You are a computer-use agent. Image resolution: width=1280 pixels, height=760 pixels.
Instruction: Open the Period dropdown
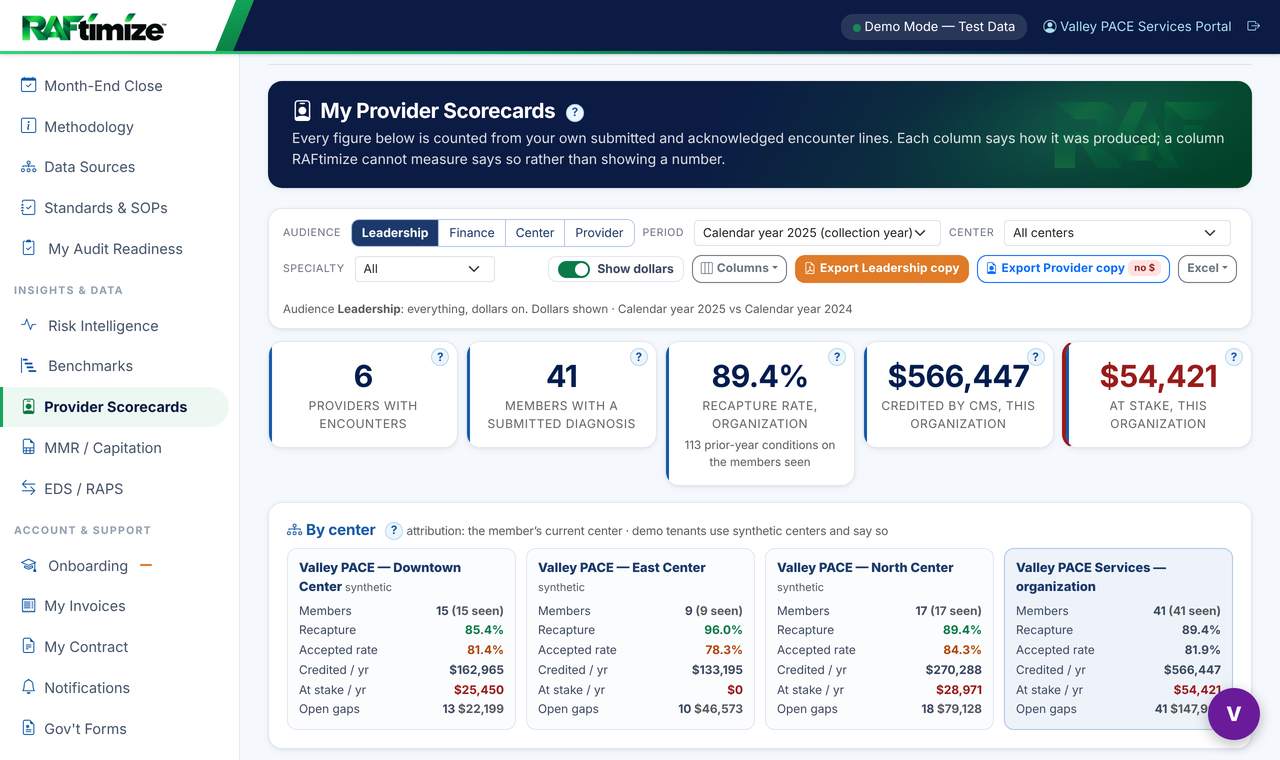click(817, 233)
